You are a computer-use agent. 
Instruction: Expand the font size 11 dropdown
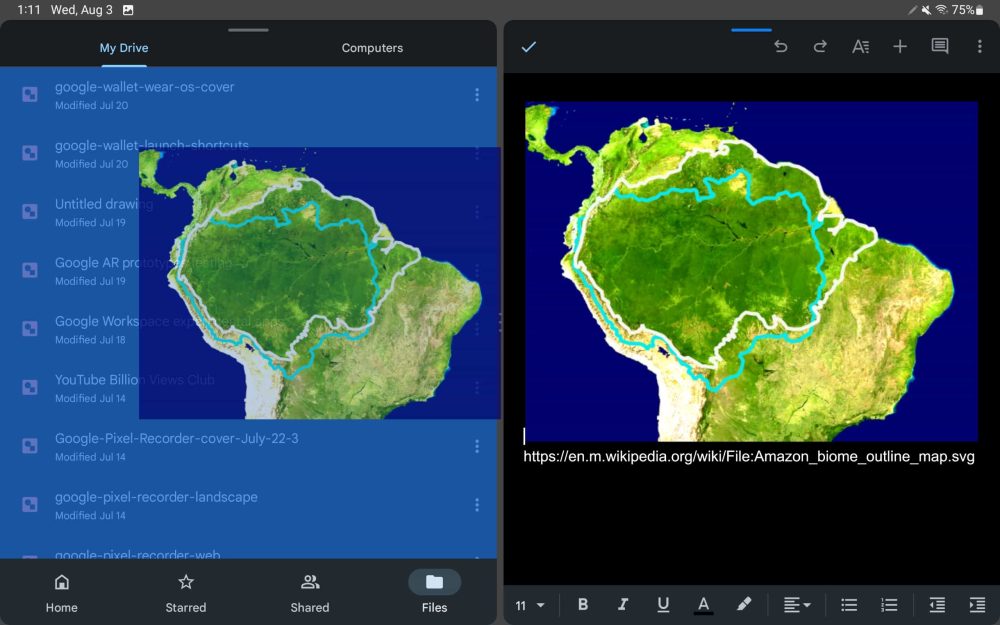point(530,605)
